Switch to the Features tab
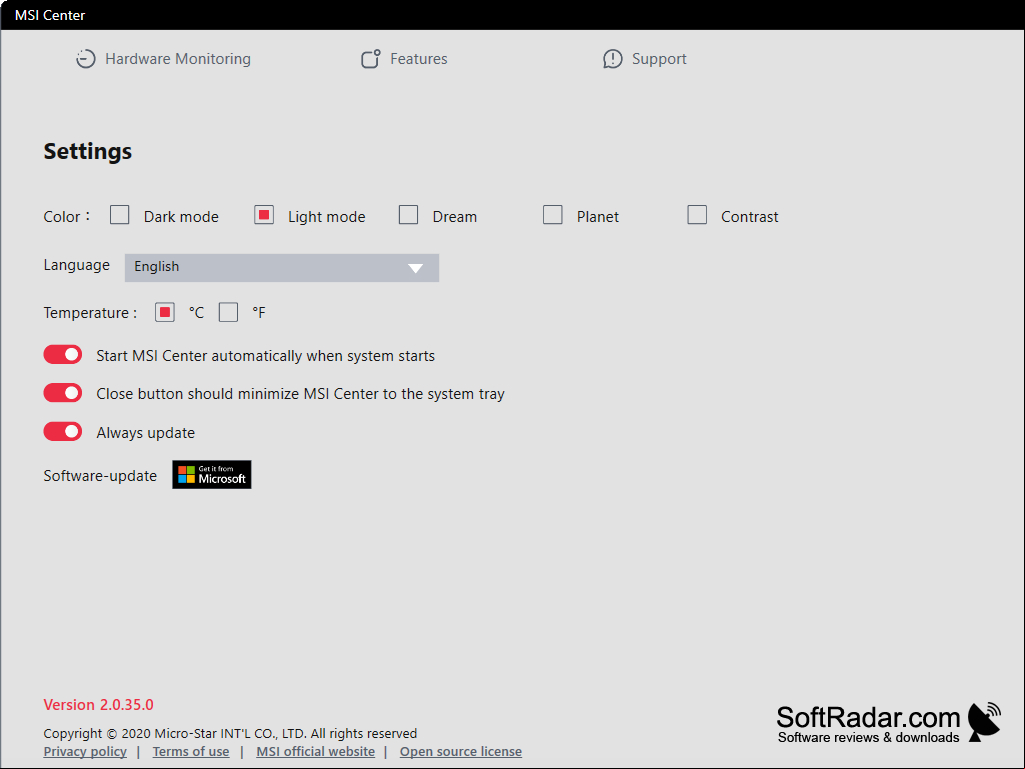 pos(404,59)
